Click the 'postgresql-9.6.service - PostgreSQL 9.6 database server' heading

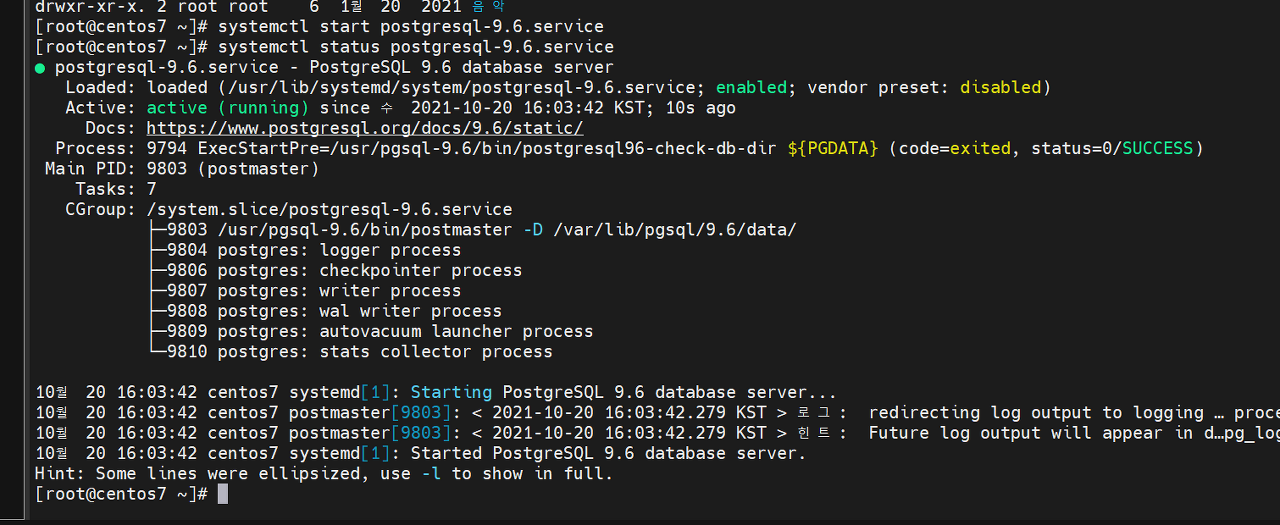tap(334, 68)
